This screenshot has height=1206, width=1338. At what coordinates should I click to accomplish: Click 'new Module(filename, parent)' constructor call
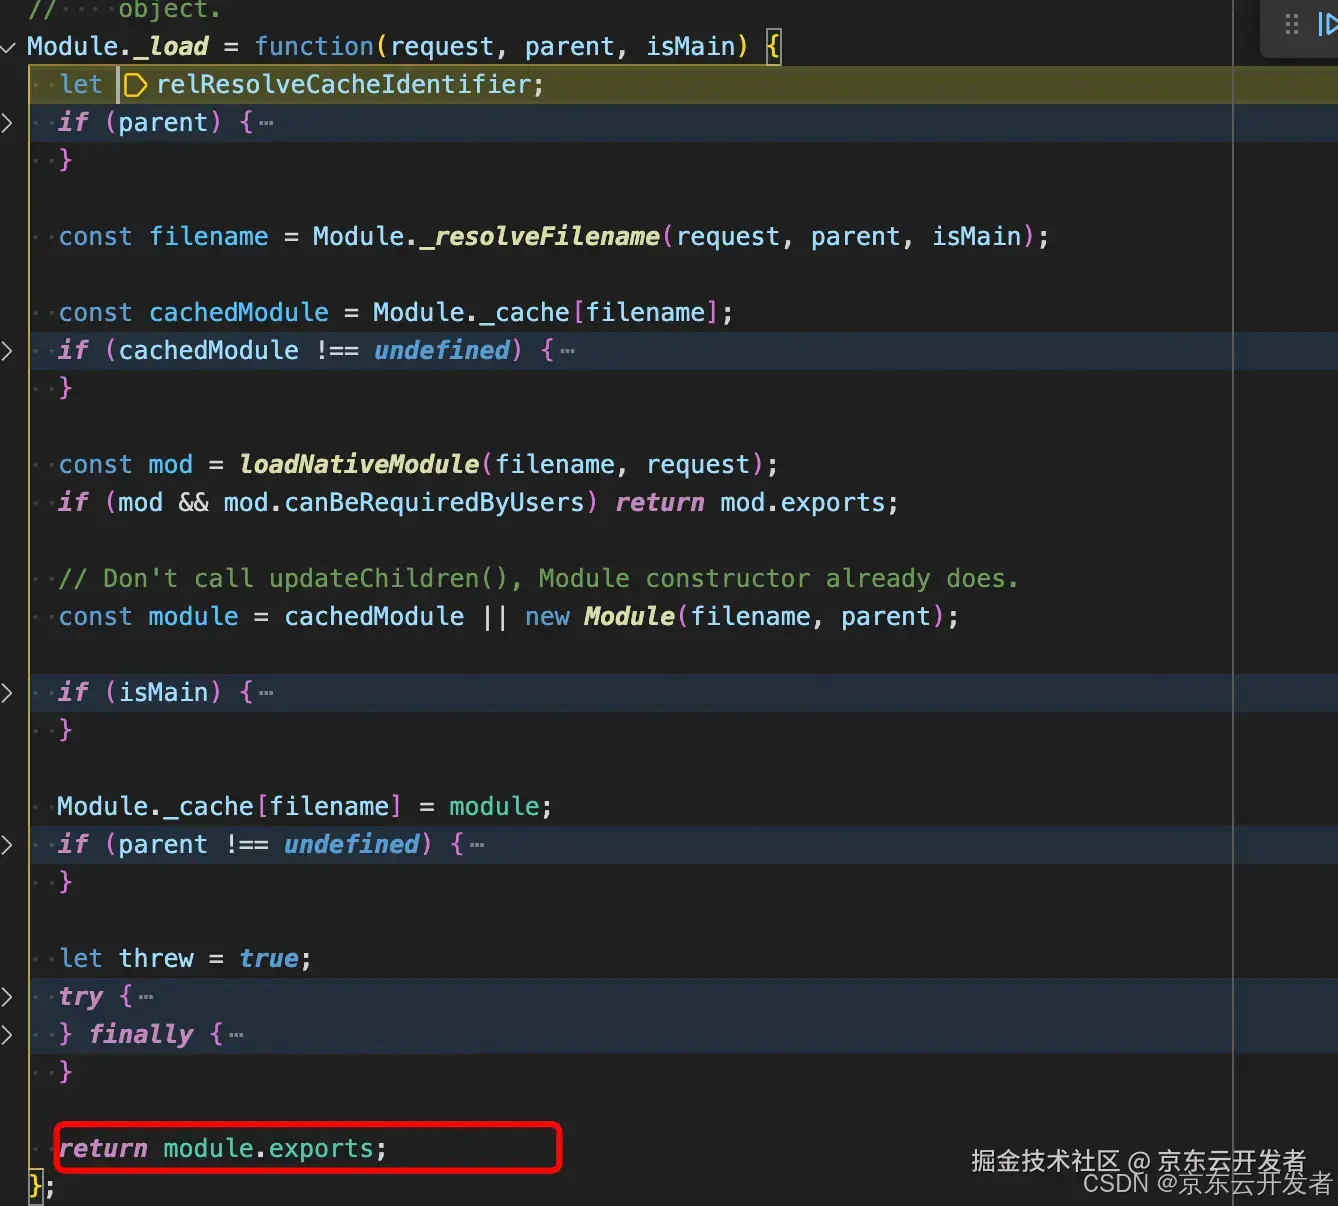pos(735,617)
